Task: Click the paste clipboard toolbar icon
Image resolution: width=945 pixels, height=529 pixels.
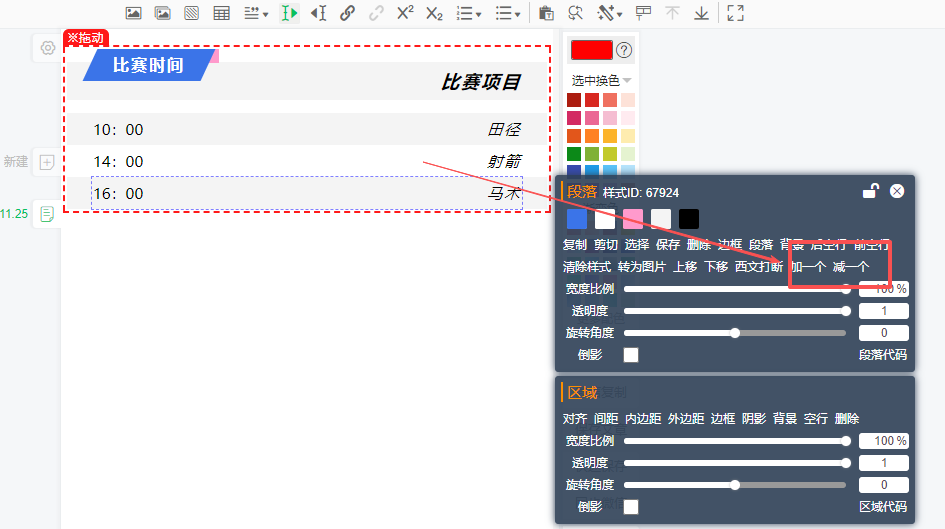Action: click(x=546, y=13)
